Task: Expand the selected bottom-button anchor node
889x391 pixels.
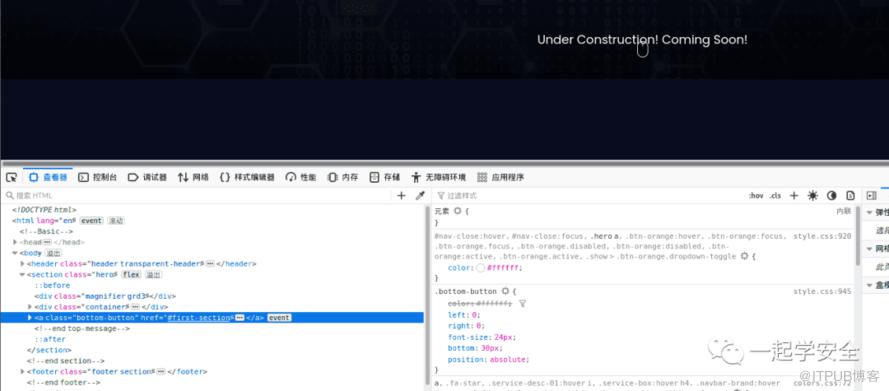Action: pyautogui.click(x=30, y=317)
